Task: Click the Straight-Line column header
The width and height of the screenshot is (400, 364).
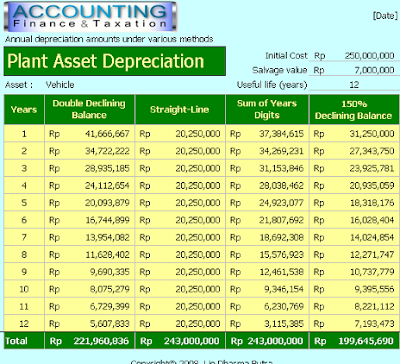Action: [180, 110]
